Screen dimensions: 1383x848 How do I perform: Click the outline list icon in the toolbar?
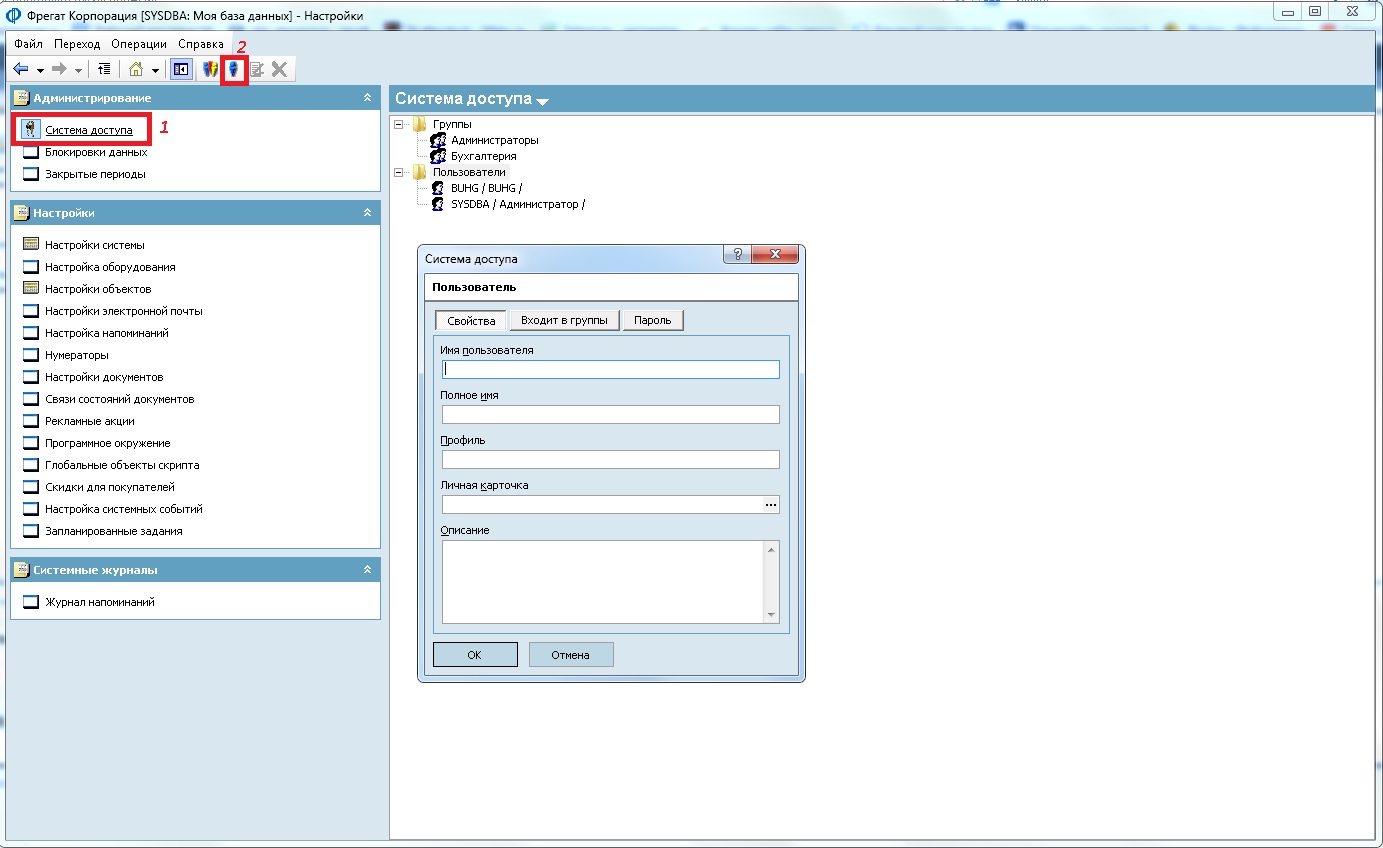pos(104,69)
